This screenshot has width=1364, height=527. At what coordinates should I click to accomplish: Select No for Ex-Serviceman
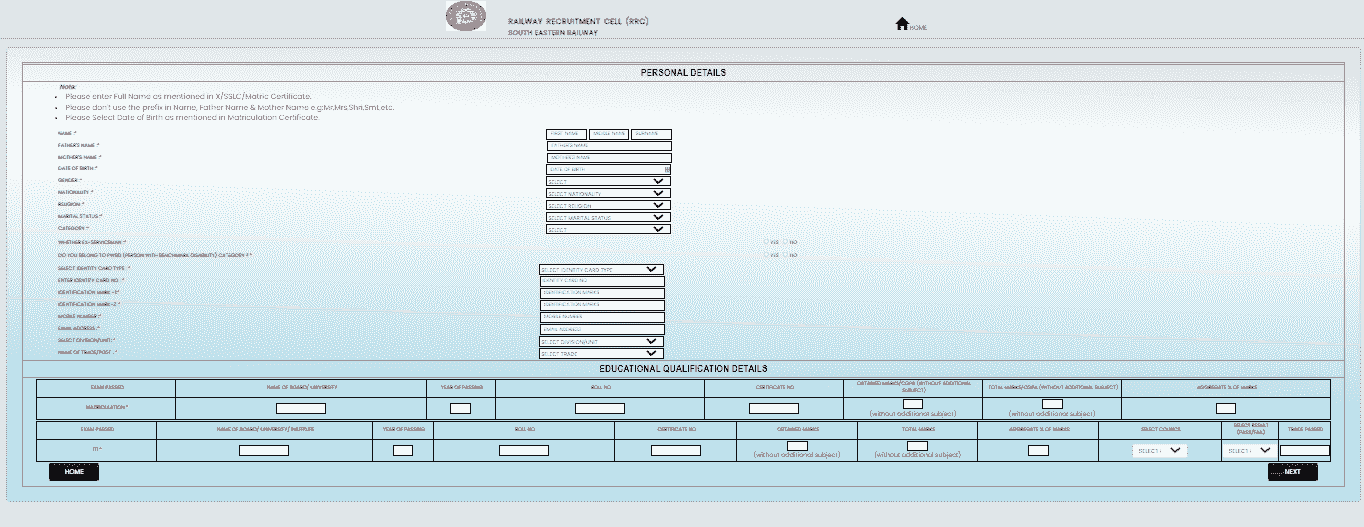(x=785, y=242)
